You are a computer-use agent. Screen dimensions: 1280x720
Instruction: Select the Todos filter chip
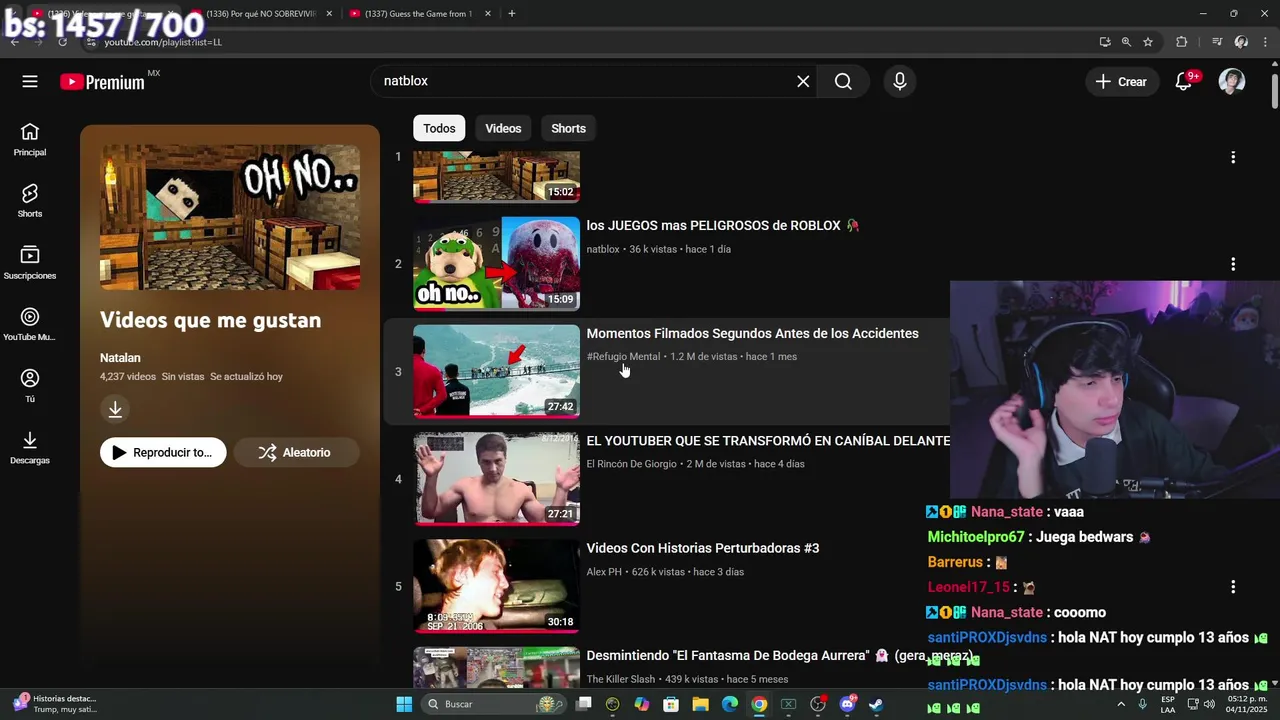click(439, 128)
